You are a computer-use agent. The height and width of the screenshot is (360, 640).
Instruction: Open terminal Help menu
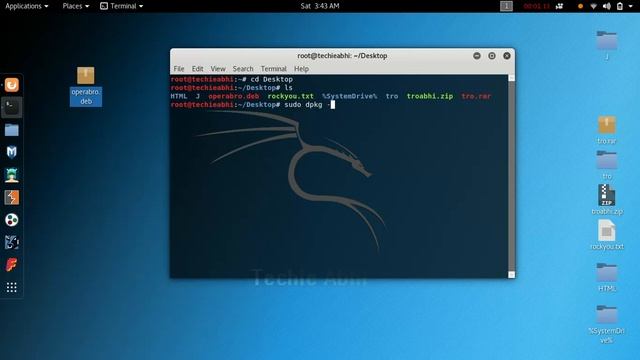click(301, 69)
